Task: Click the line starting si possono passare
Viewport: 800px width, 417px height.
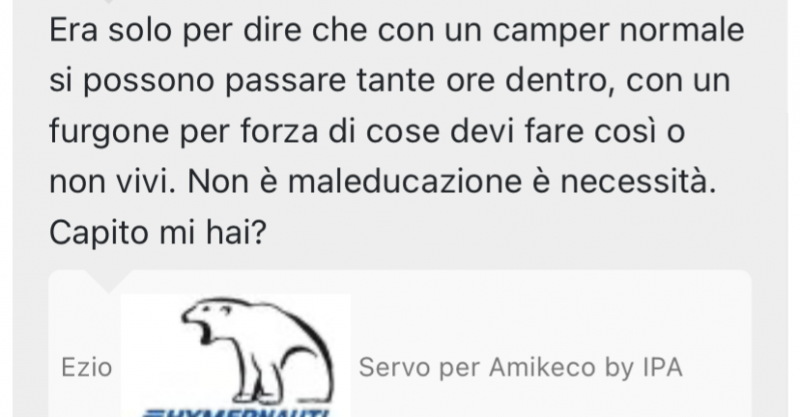Action: tap(390, 81)
